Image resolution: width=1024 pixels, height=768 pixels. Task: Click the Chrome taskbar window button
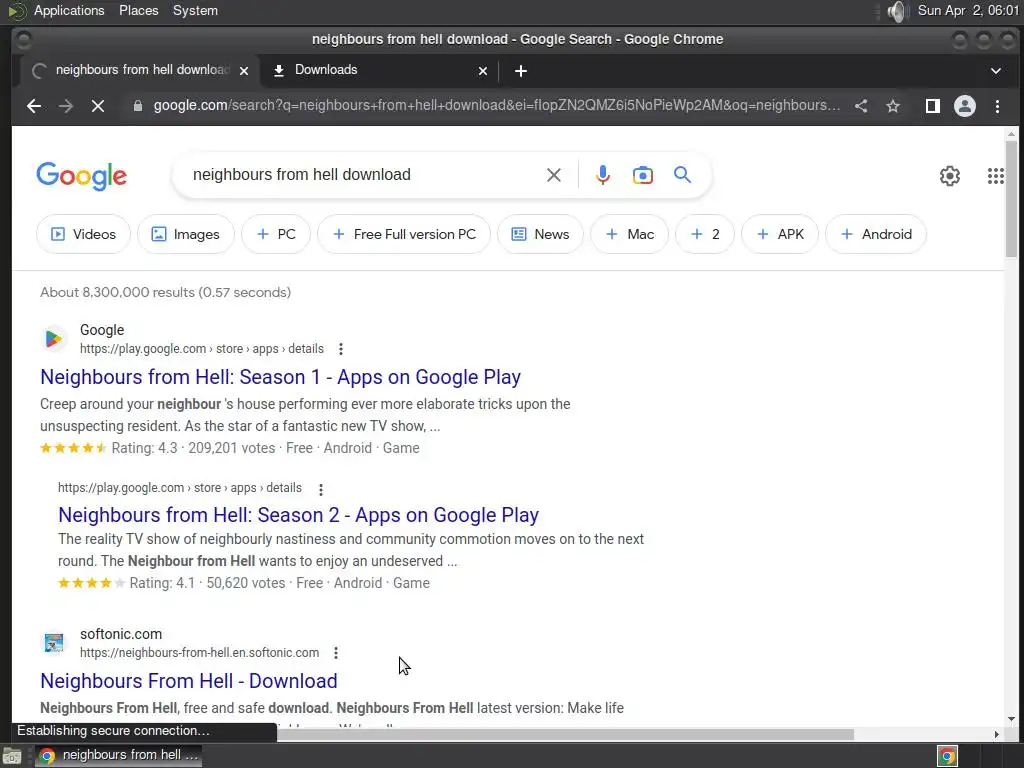pyautogui.click(x=118, y=756)
